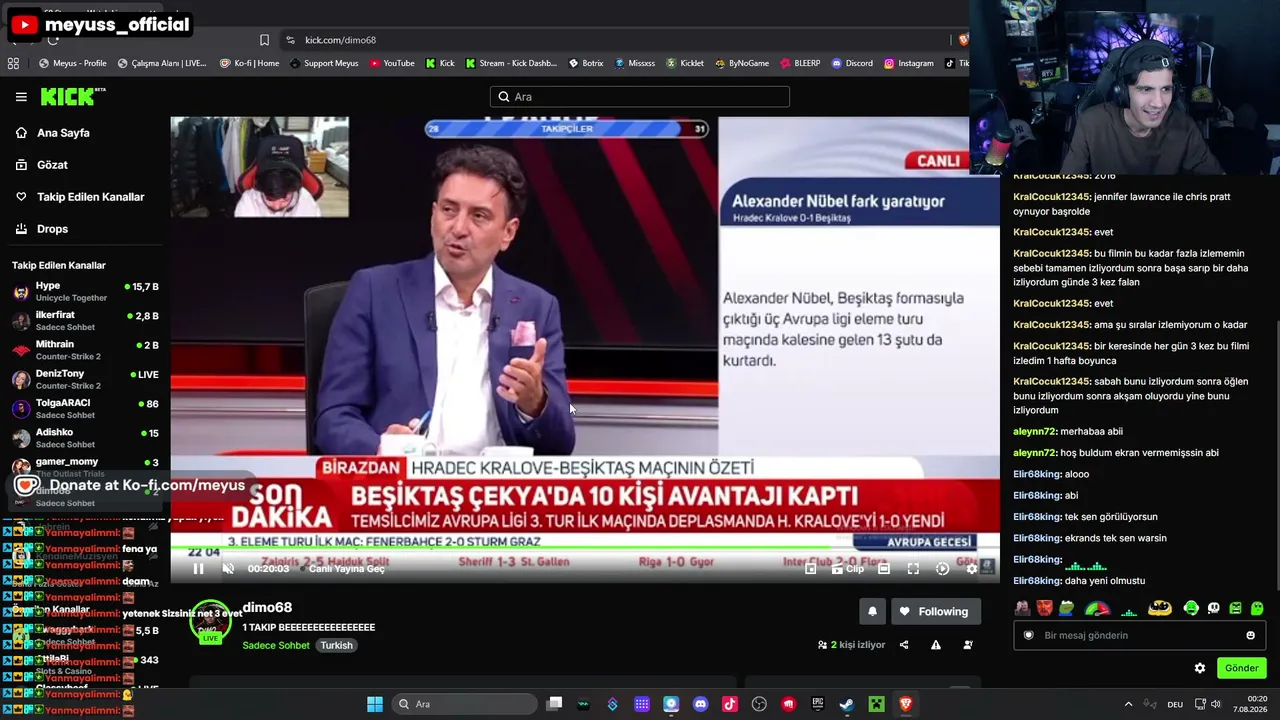Pause the stream video
This screenshot has height=720, width=1280.
click(x=198, y=569)
